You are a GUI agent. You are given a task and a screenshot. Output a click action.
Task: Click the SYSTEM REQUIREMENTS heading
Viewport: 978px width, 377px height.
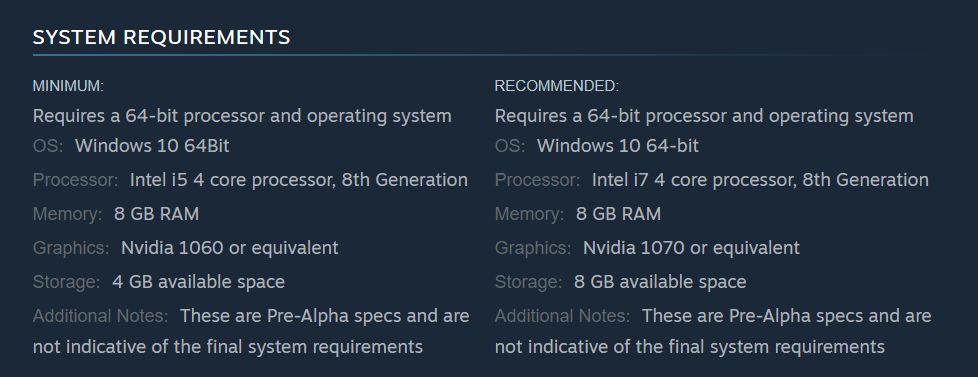point(162,37)
